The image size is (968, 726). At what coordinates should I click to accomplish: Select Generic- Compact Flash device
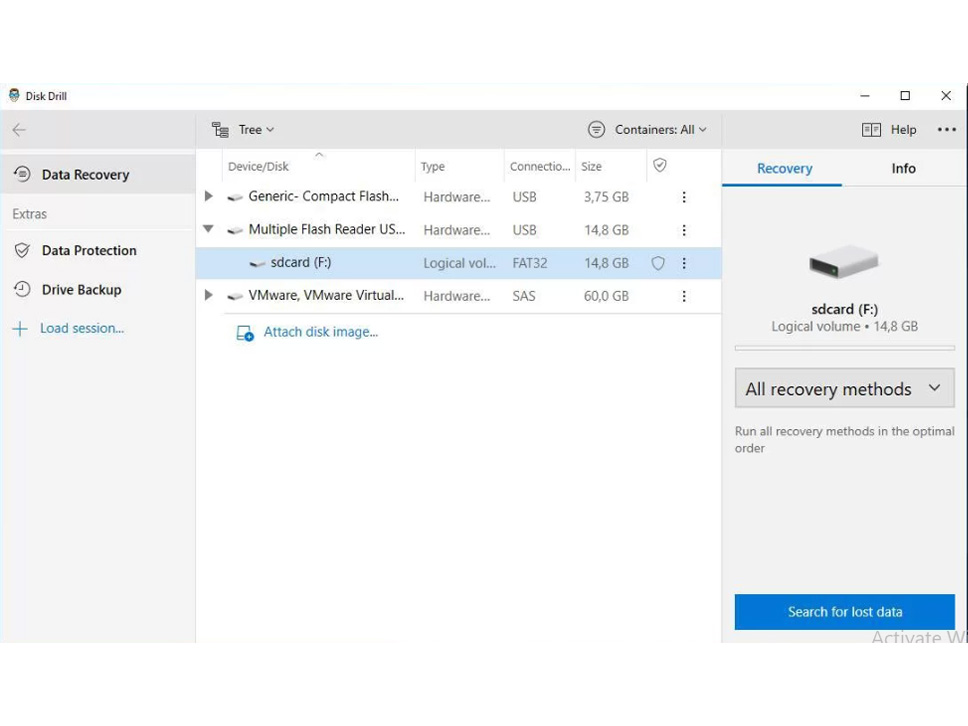click(458, 196)
